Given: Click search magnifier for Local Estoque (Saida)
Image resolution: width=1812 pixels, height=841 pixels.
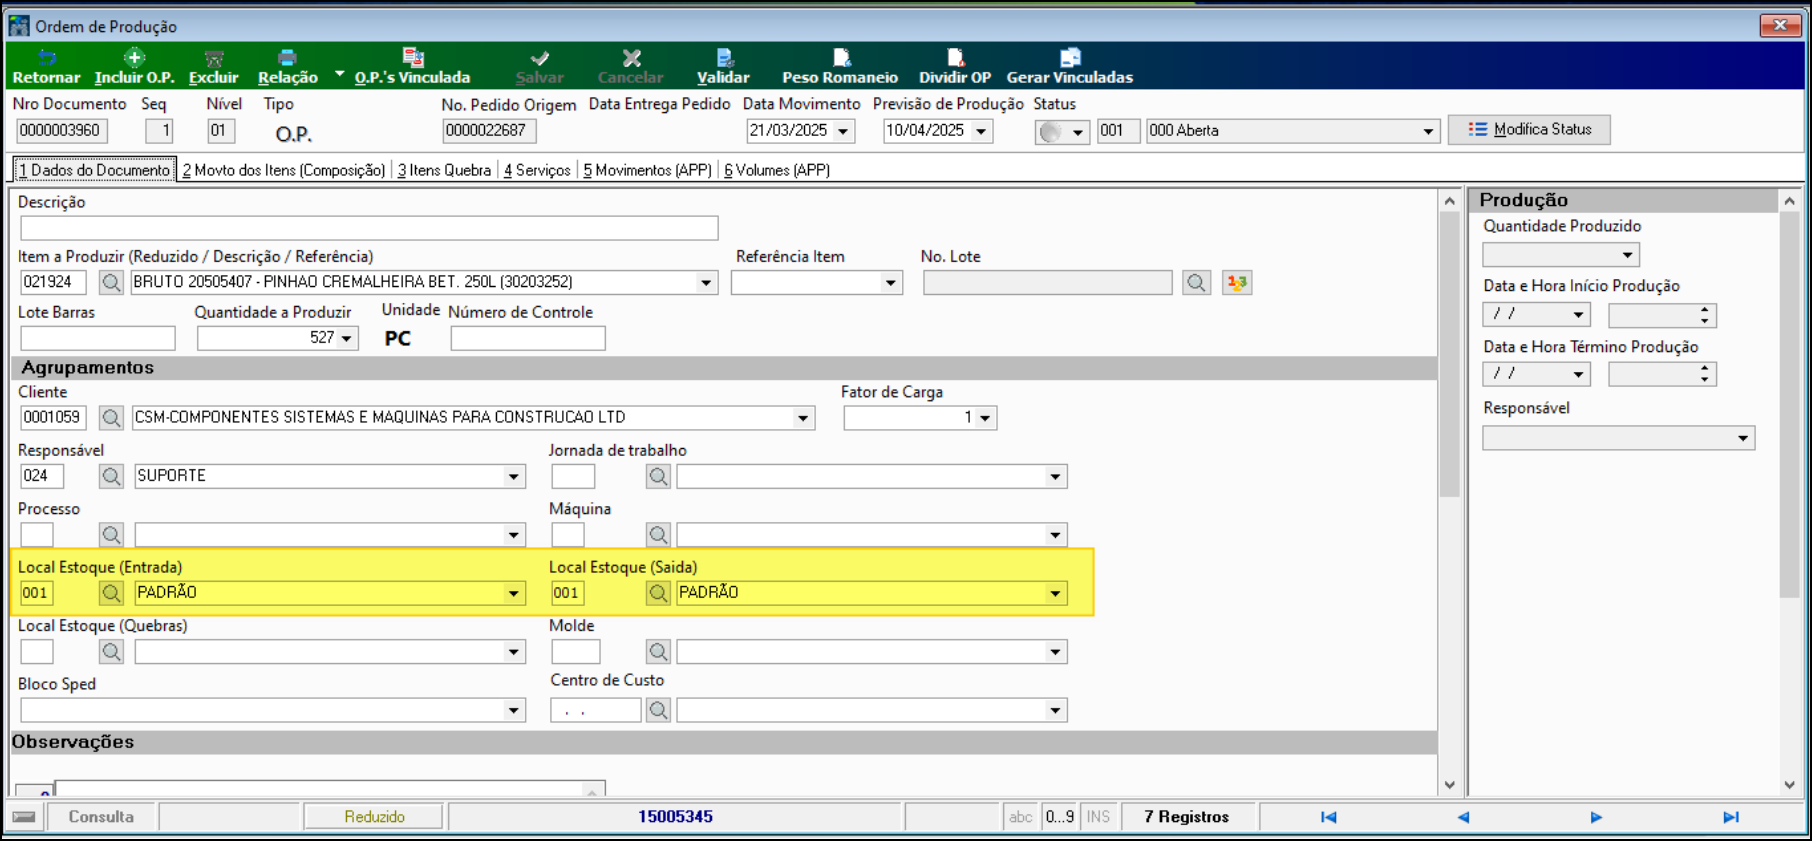Looking at the screenshot, I should tap(658, 593).
